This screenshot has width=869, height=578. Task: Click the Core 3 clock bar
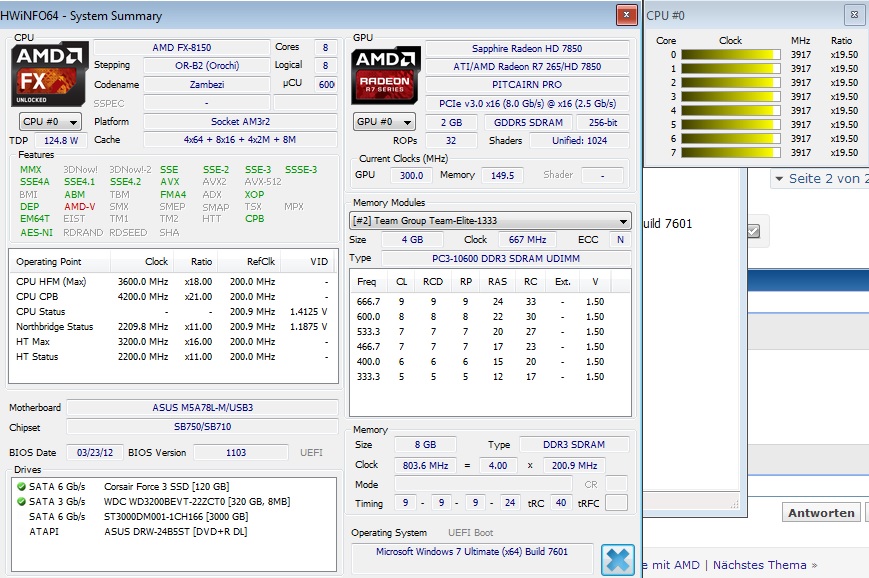point(730,96)
